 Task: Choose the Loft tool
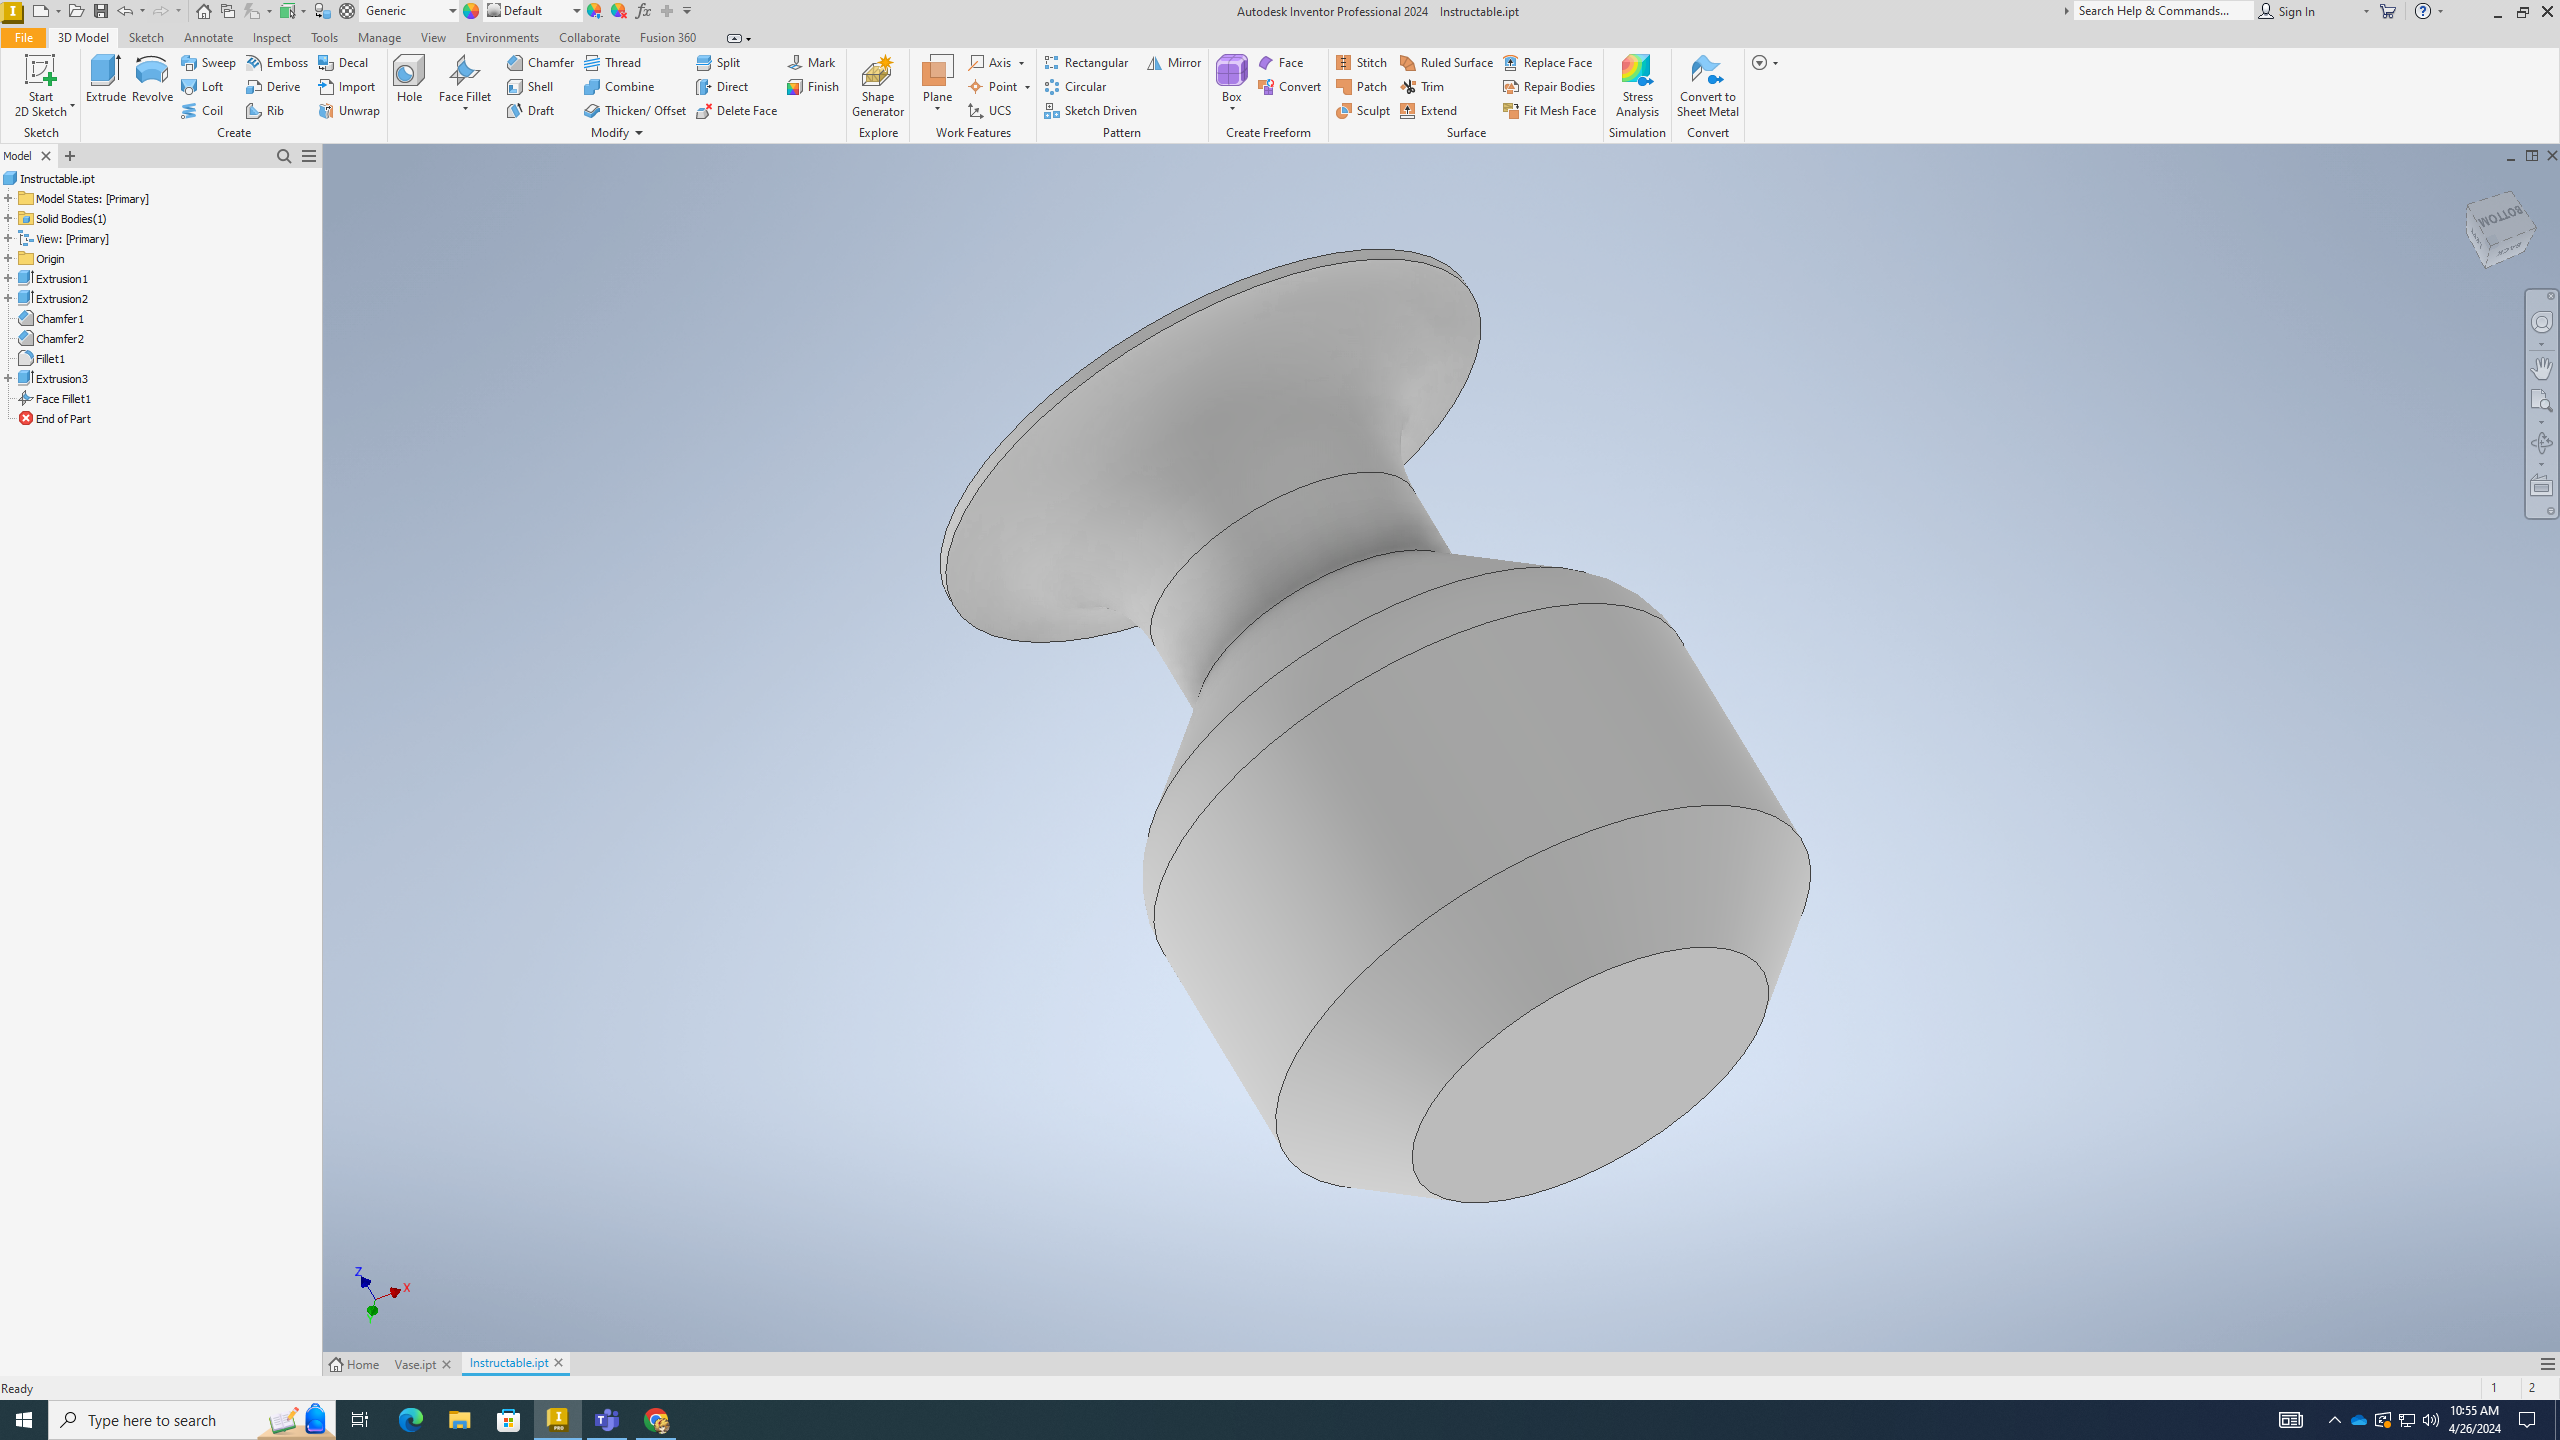point(203,86)
